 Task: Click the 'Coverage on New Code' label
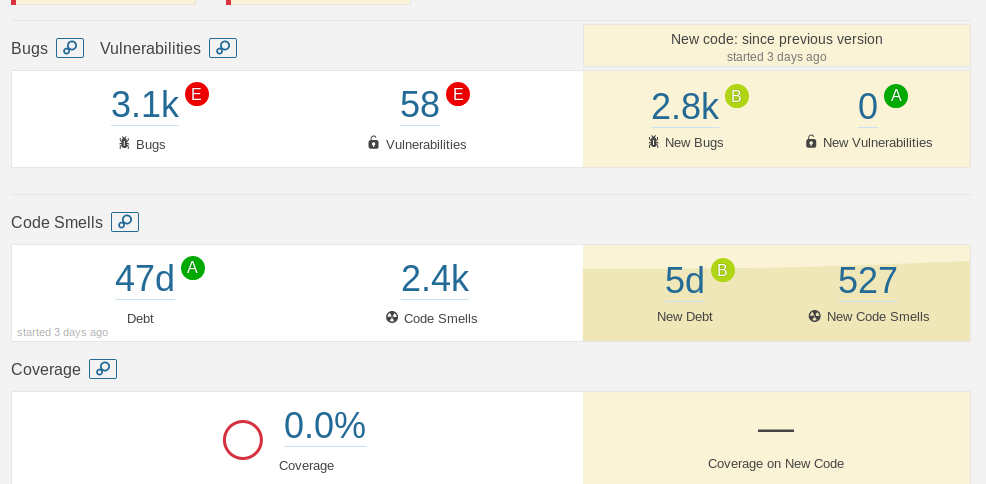(x=776, y=464)
